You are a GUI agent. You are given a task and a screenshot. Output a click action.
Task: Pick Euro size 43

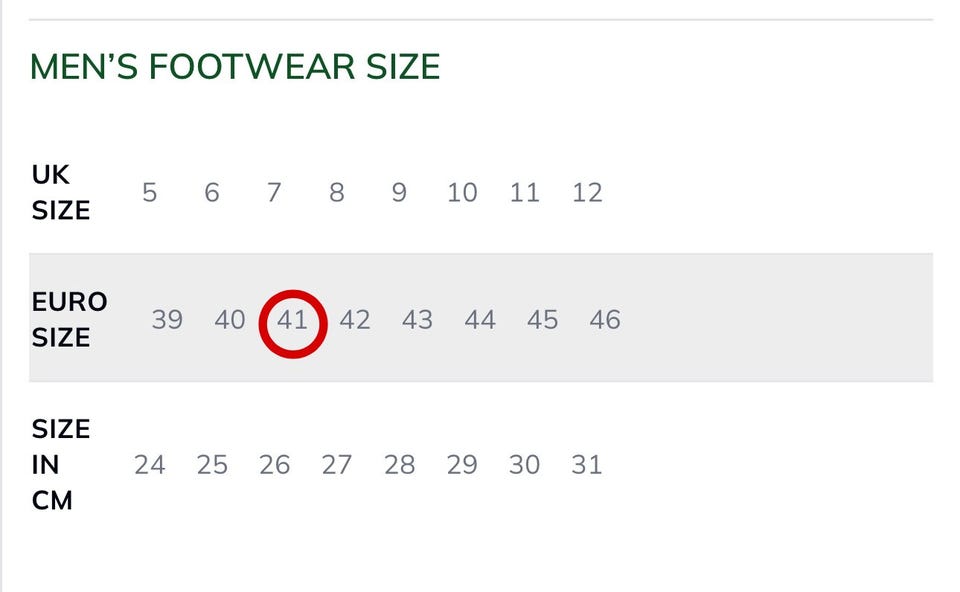[x=417, y=320]
